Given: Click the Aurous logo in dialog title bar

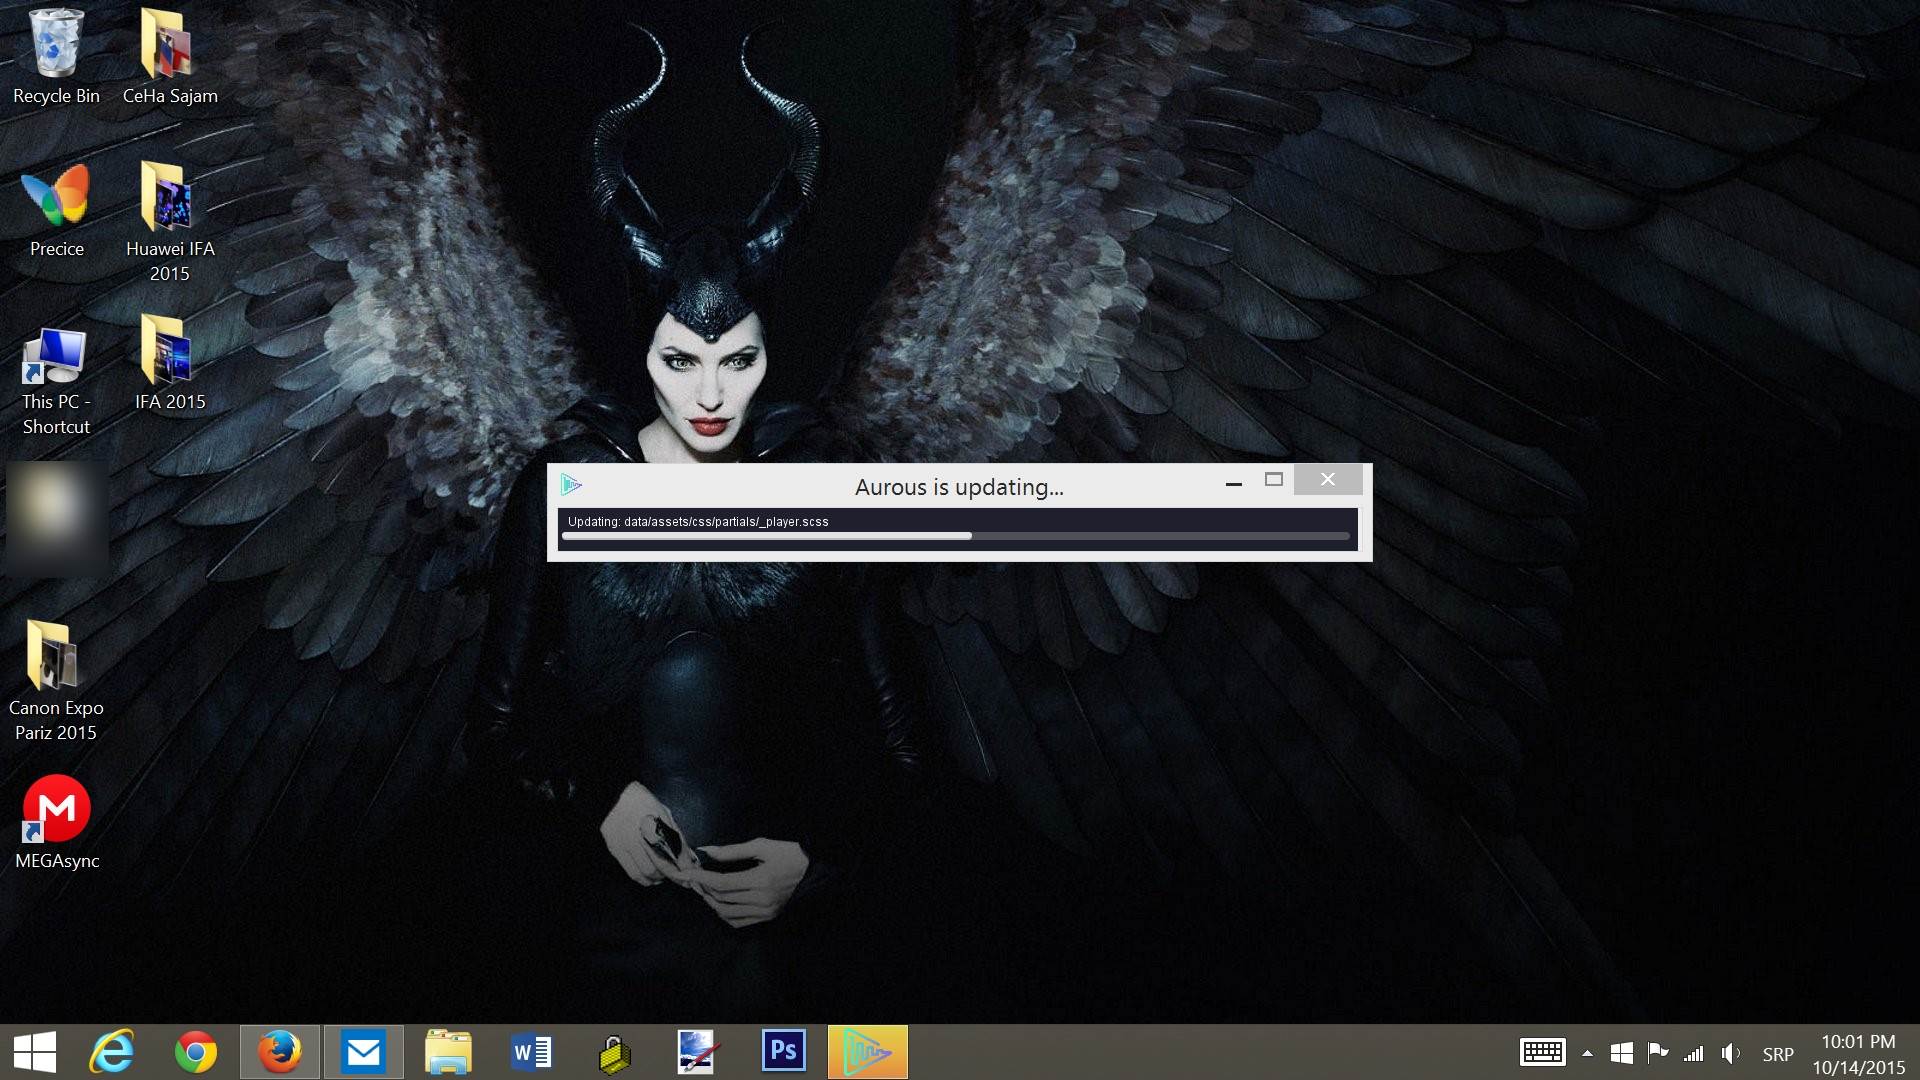Looking at the screenshot, I should (x=571, y=485).
